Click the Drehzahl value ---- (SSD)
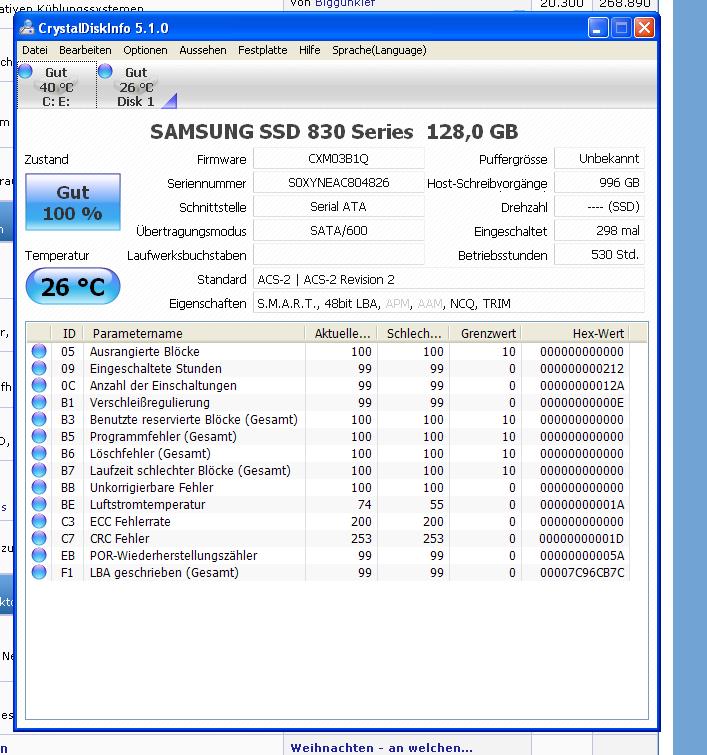This screenshot has width=707, height=755. point(600,207)
